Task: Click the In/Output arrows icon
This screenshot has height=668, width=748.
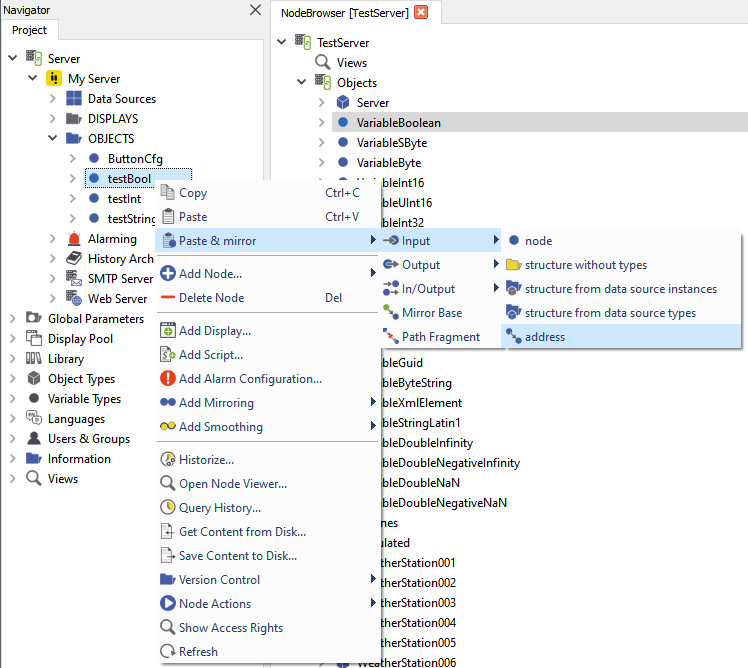Action: 391,288
